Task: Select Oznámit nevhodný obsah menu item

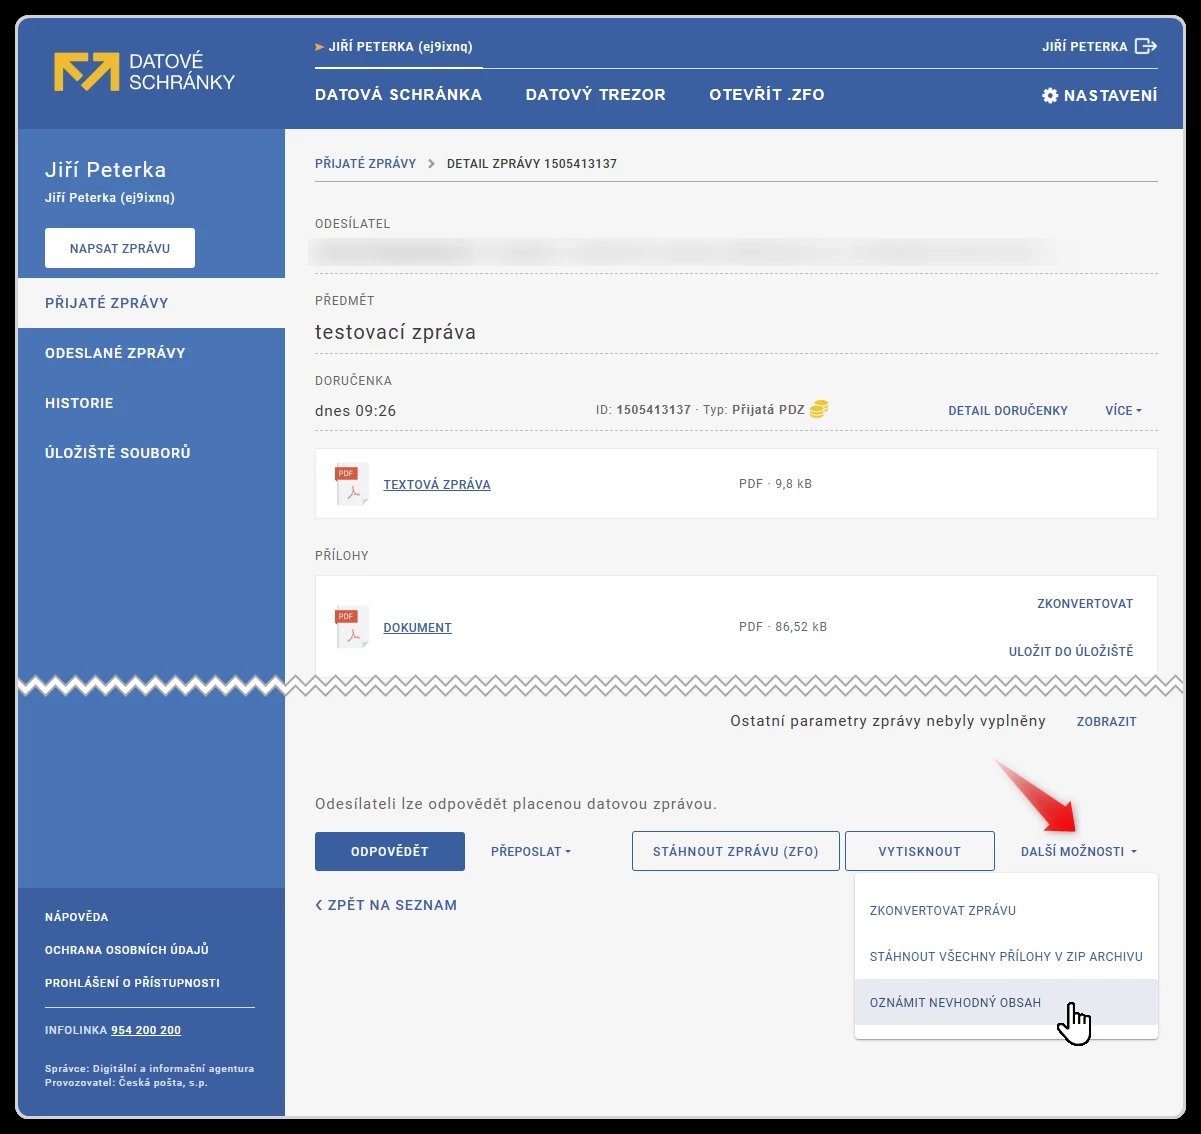Action: point(1006,1003)
